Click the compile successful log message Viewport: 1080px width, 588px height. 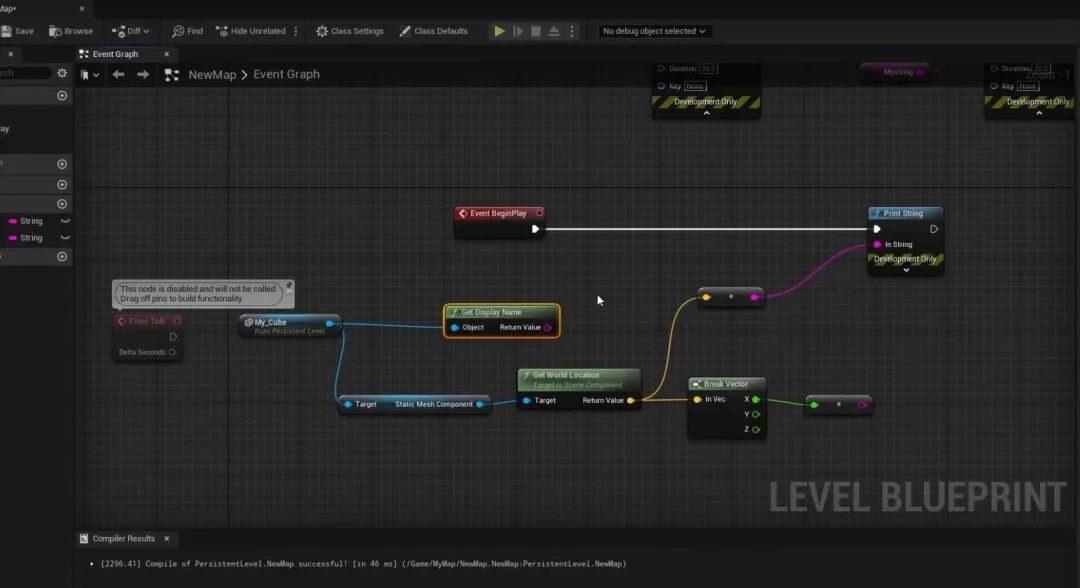click(x=363, y=564)
